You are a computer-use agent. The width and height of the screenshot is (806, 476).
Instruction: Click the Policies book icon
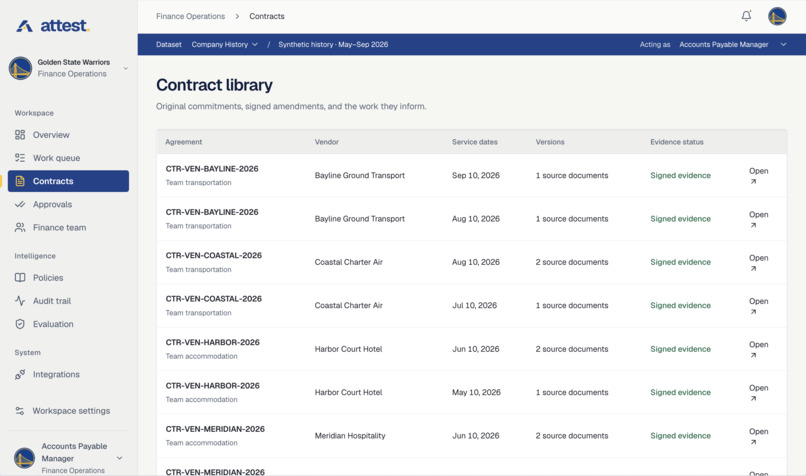tap(20, 278)
